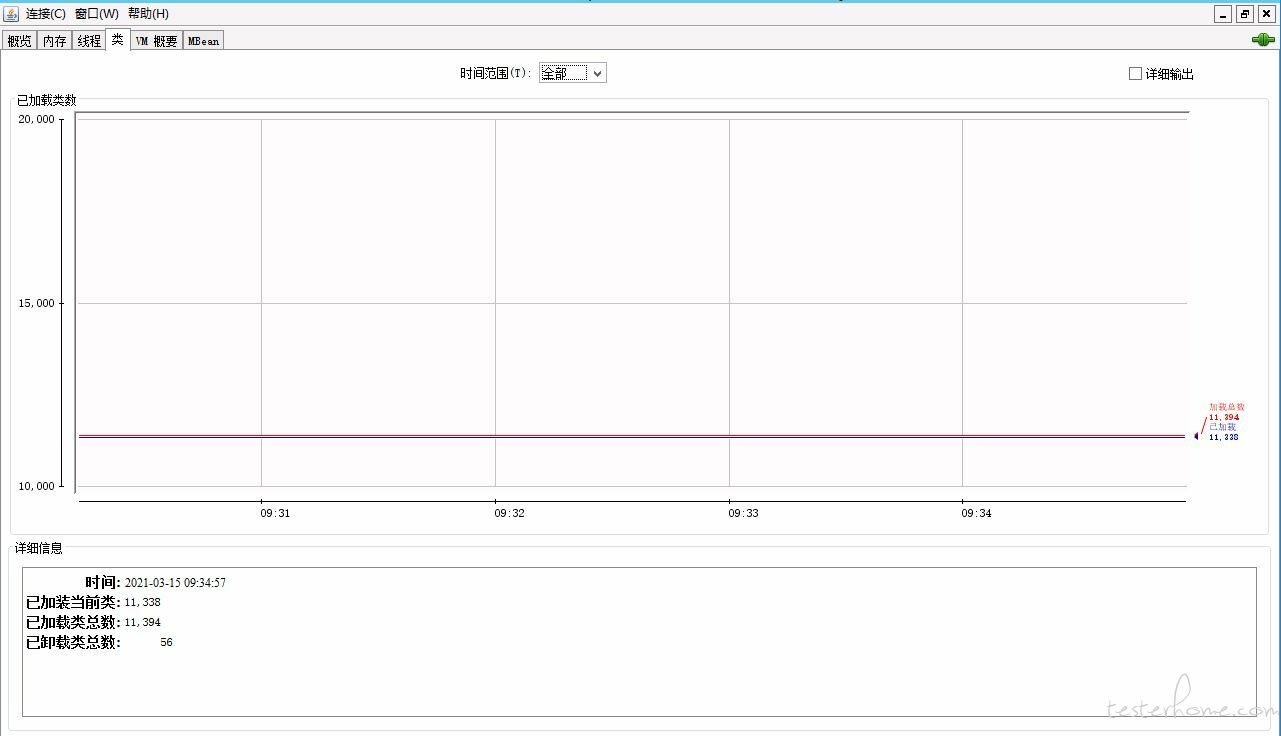Viewport: 1281px width, 736px height.
Task: Click the timestamp 2021-03-15 09:34:57
Action: [x=175, y=582]
